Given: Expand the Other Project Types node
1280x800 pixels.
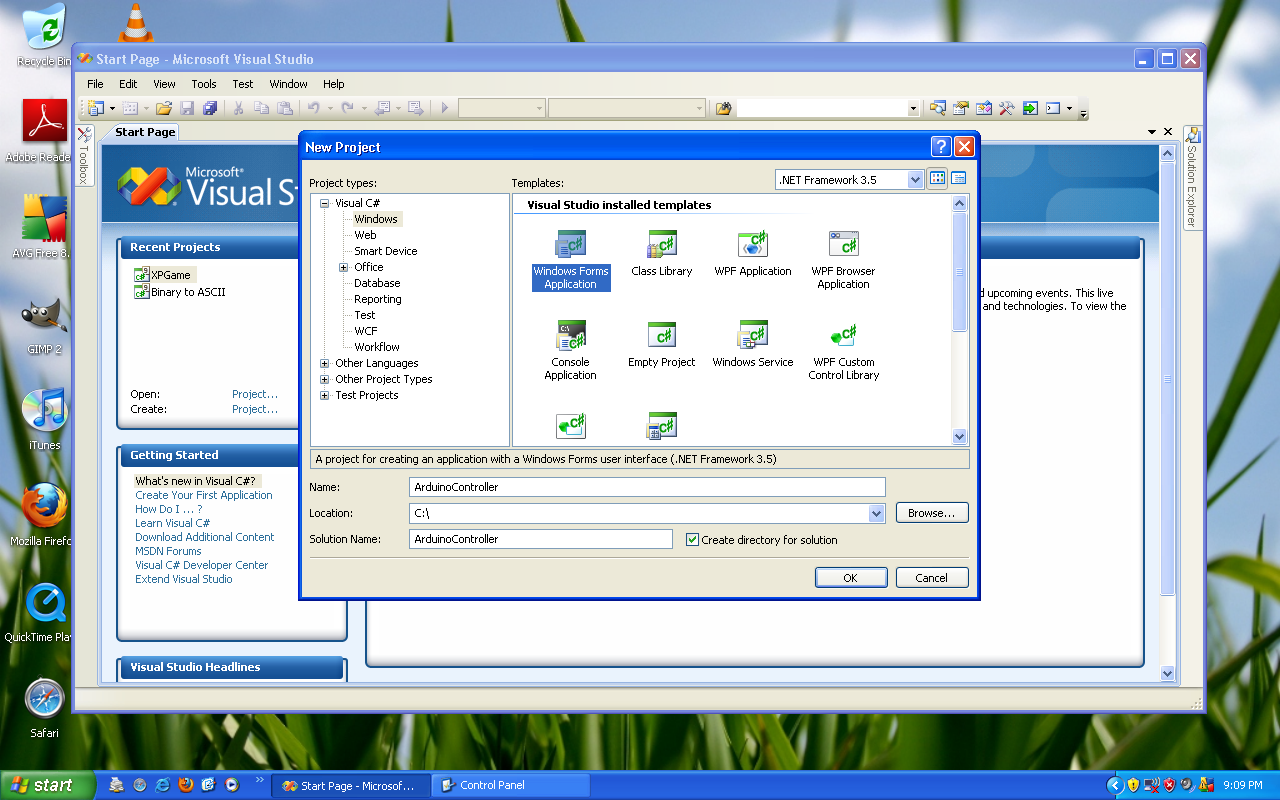Looking at the screenshot, I should tap(325, 379).
